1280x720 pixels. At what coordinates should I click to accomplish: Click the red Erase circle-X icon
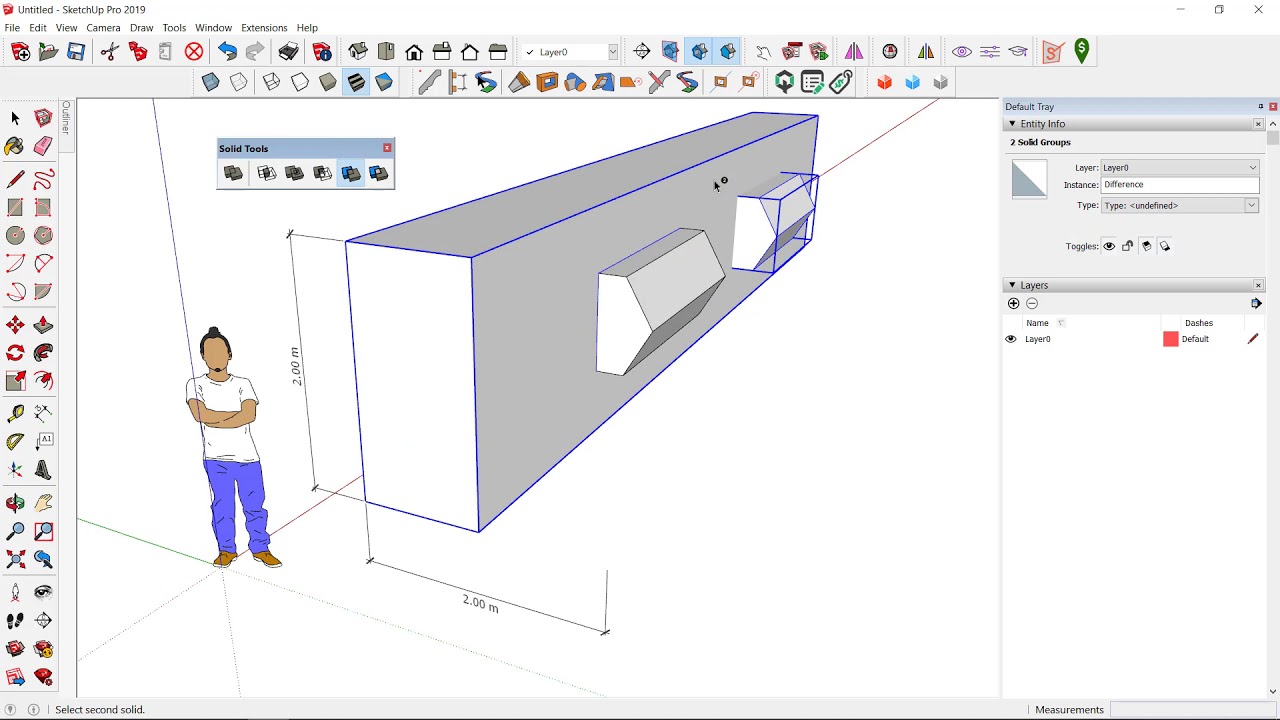pyautogui.click(x=194, y=52)
